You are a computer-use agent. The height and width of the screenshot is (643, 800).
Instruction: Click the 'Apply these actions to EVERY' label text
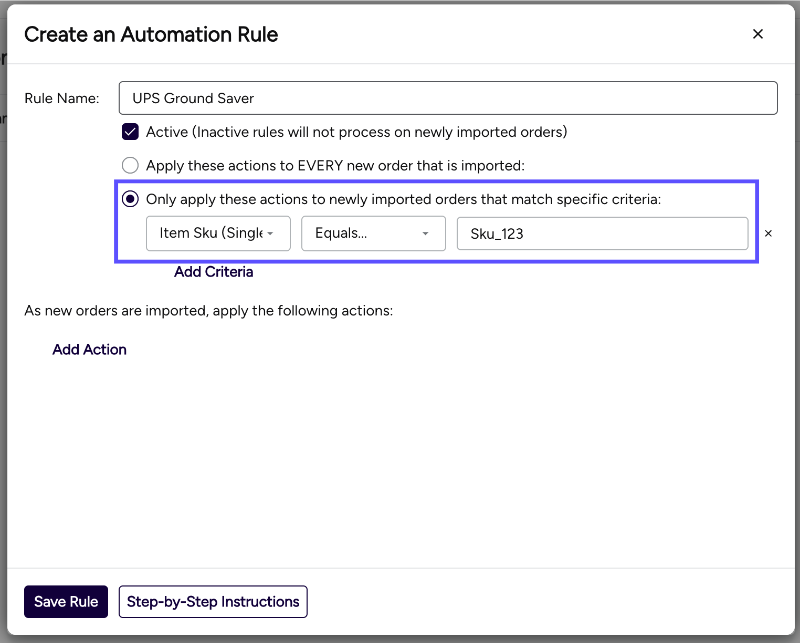coord(335,165)
